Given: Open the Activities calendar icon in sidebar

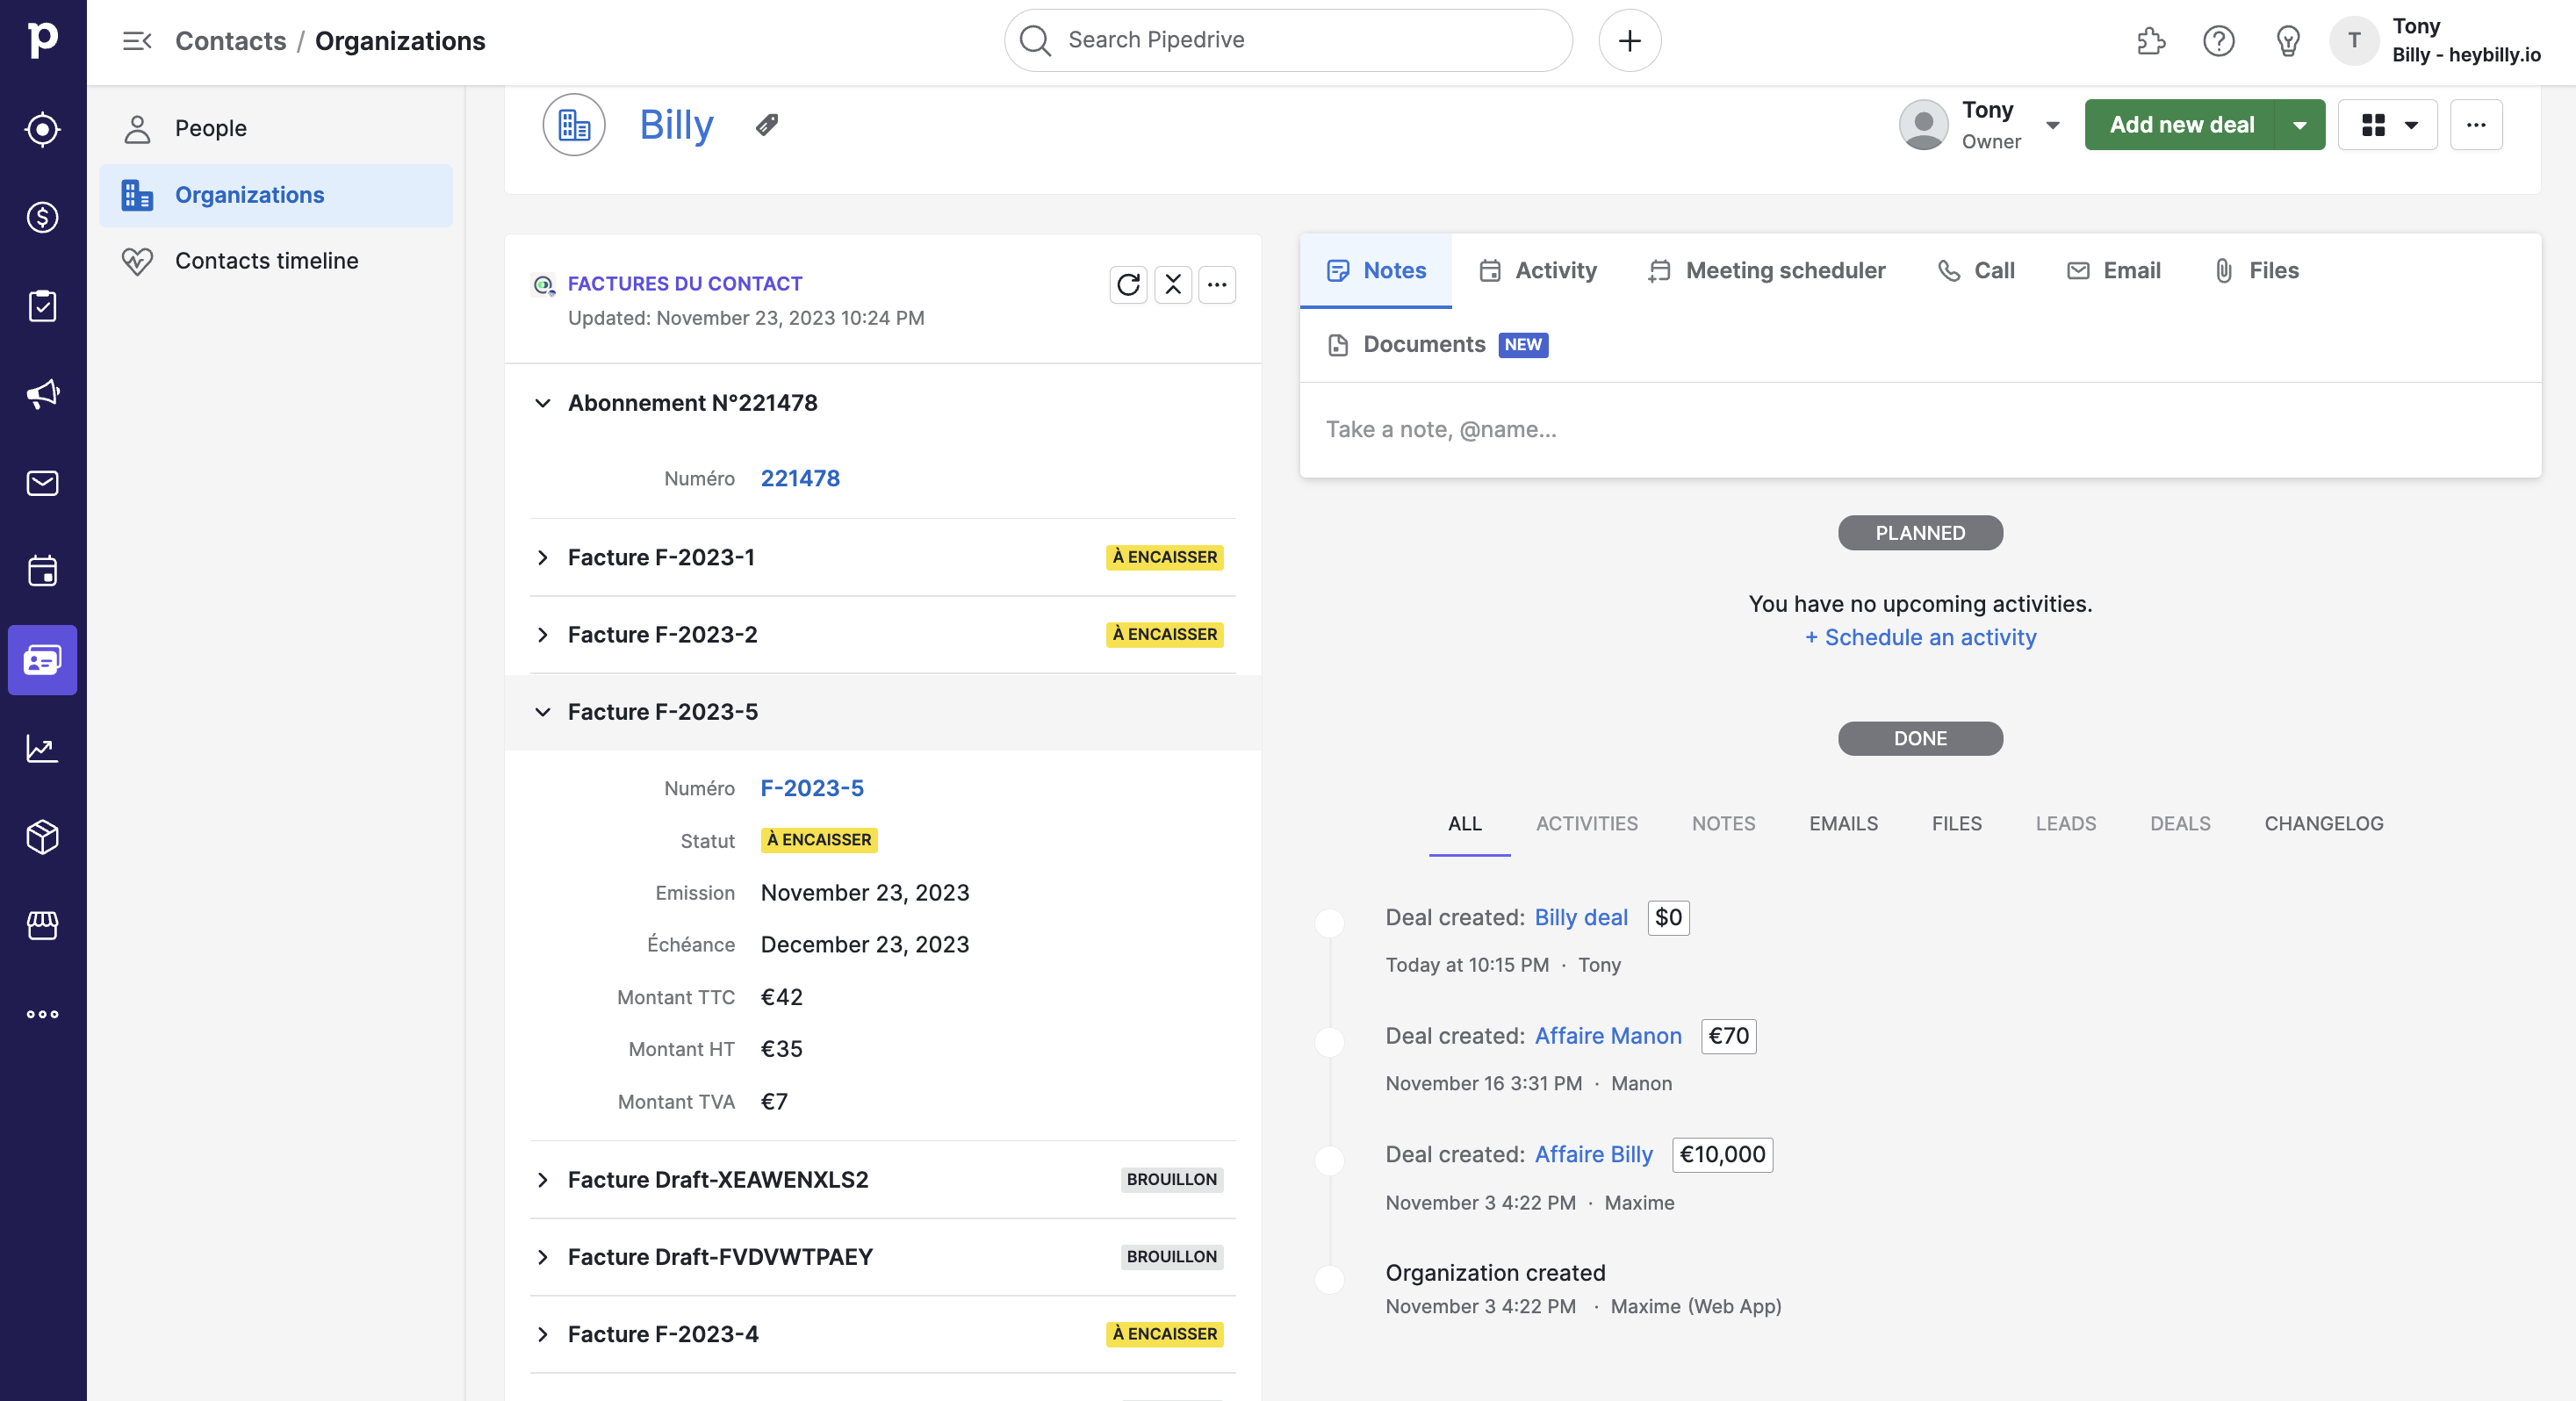Looking at the screenshot, I should (43, 571).
